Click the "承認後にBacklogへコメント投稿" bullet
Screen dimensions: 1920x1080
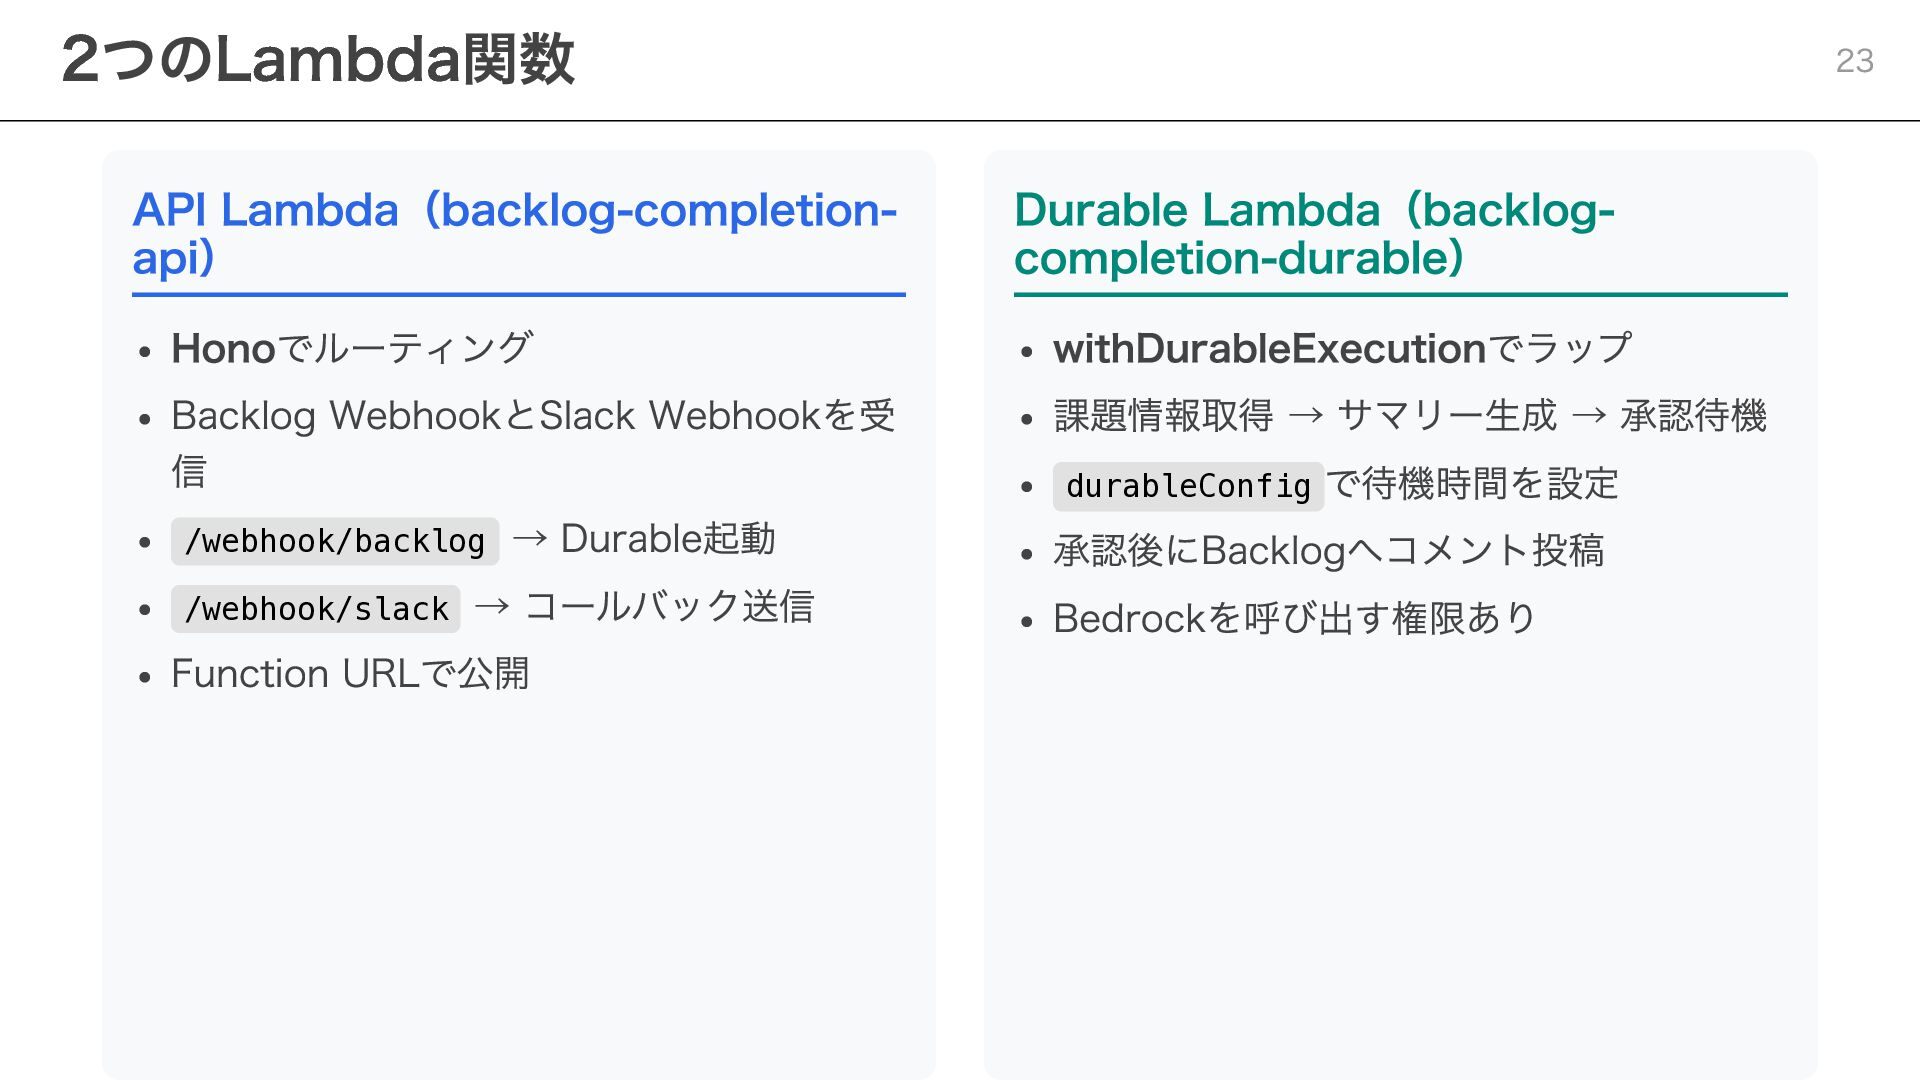pos(1328,551)
